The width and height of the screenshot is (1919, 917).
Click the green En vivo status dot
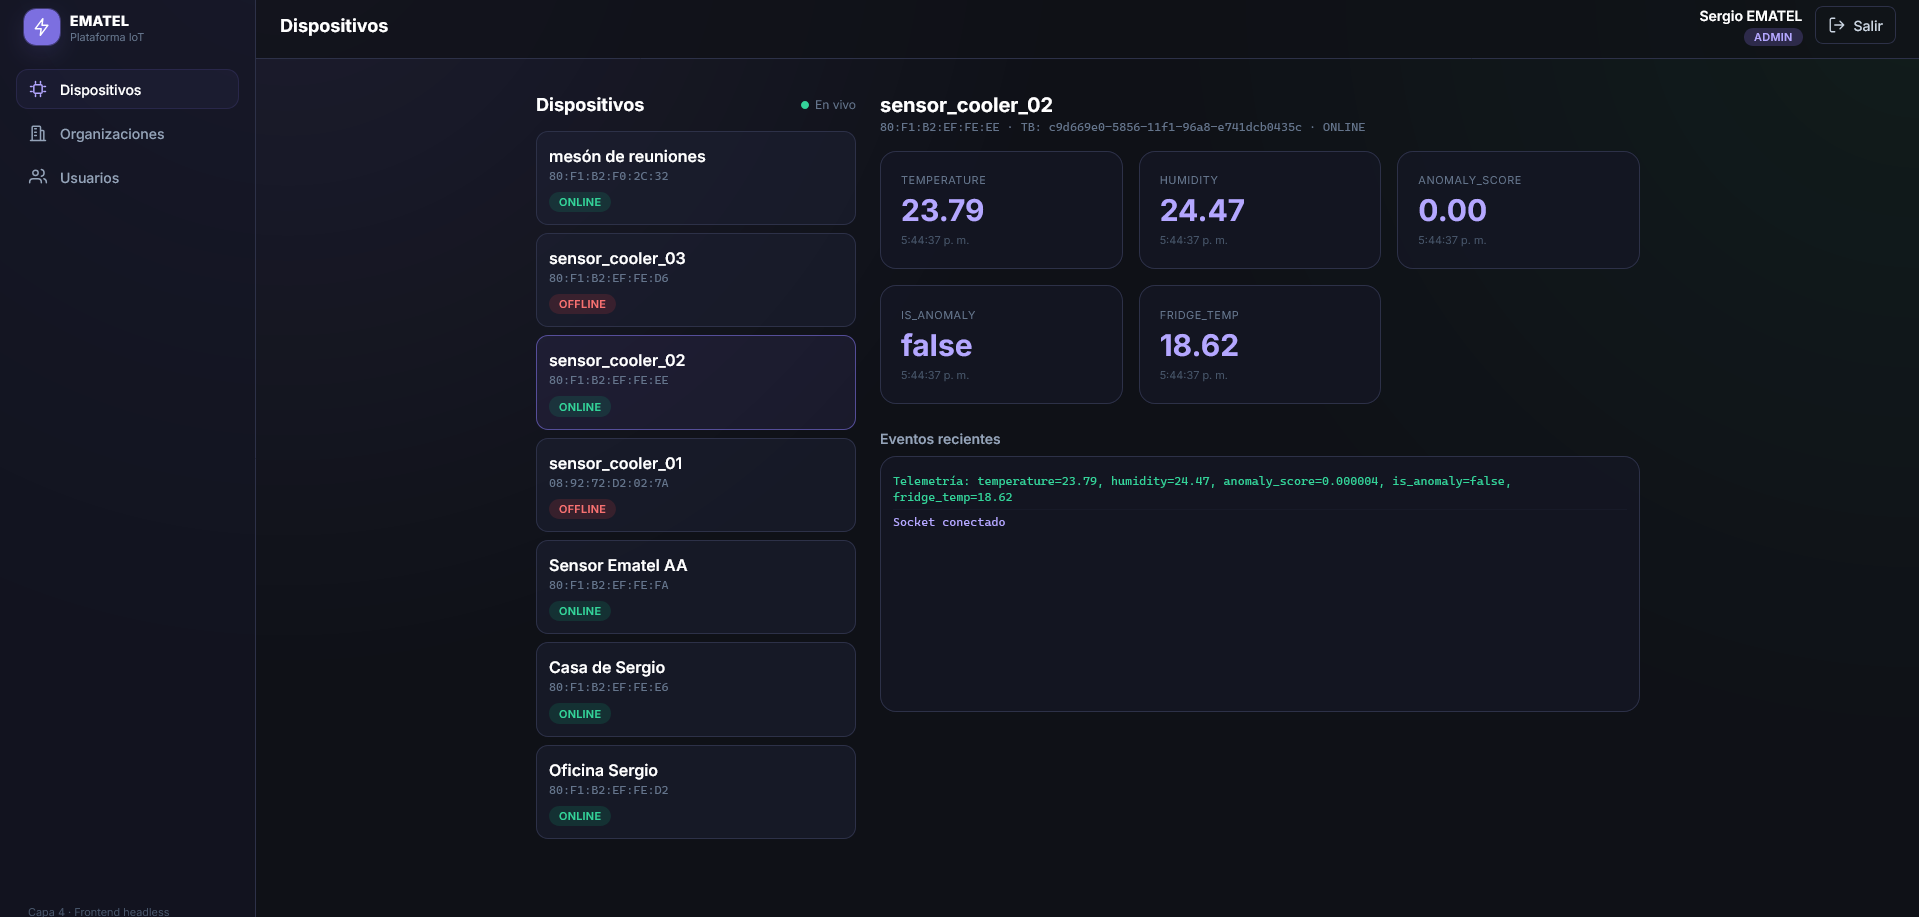(805, 105)
